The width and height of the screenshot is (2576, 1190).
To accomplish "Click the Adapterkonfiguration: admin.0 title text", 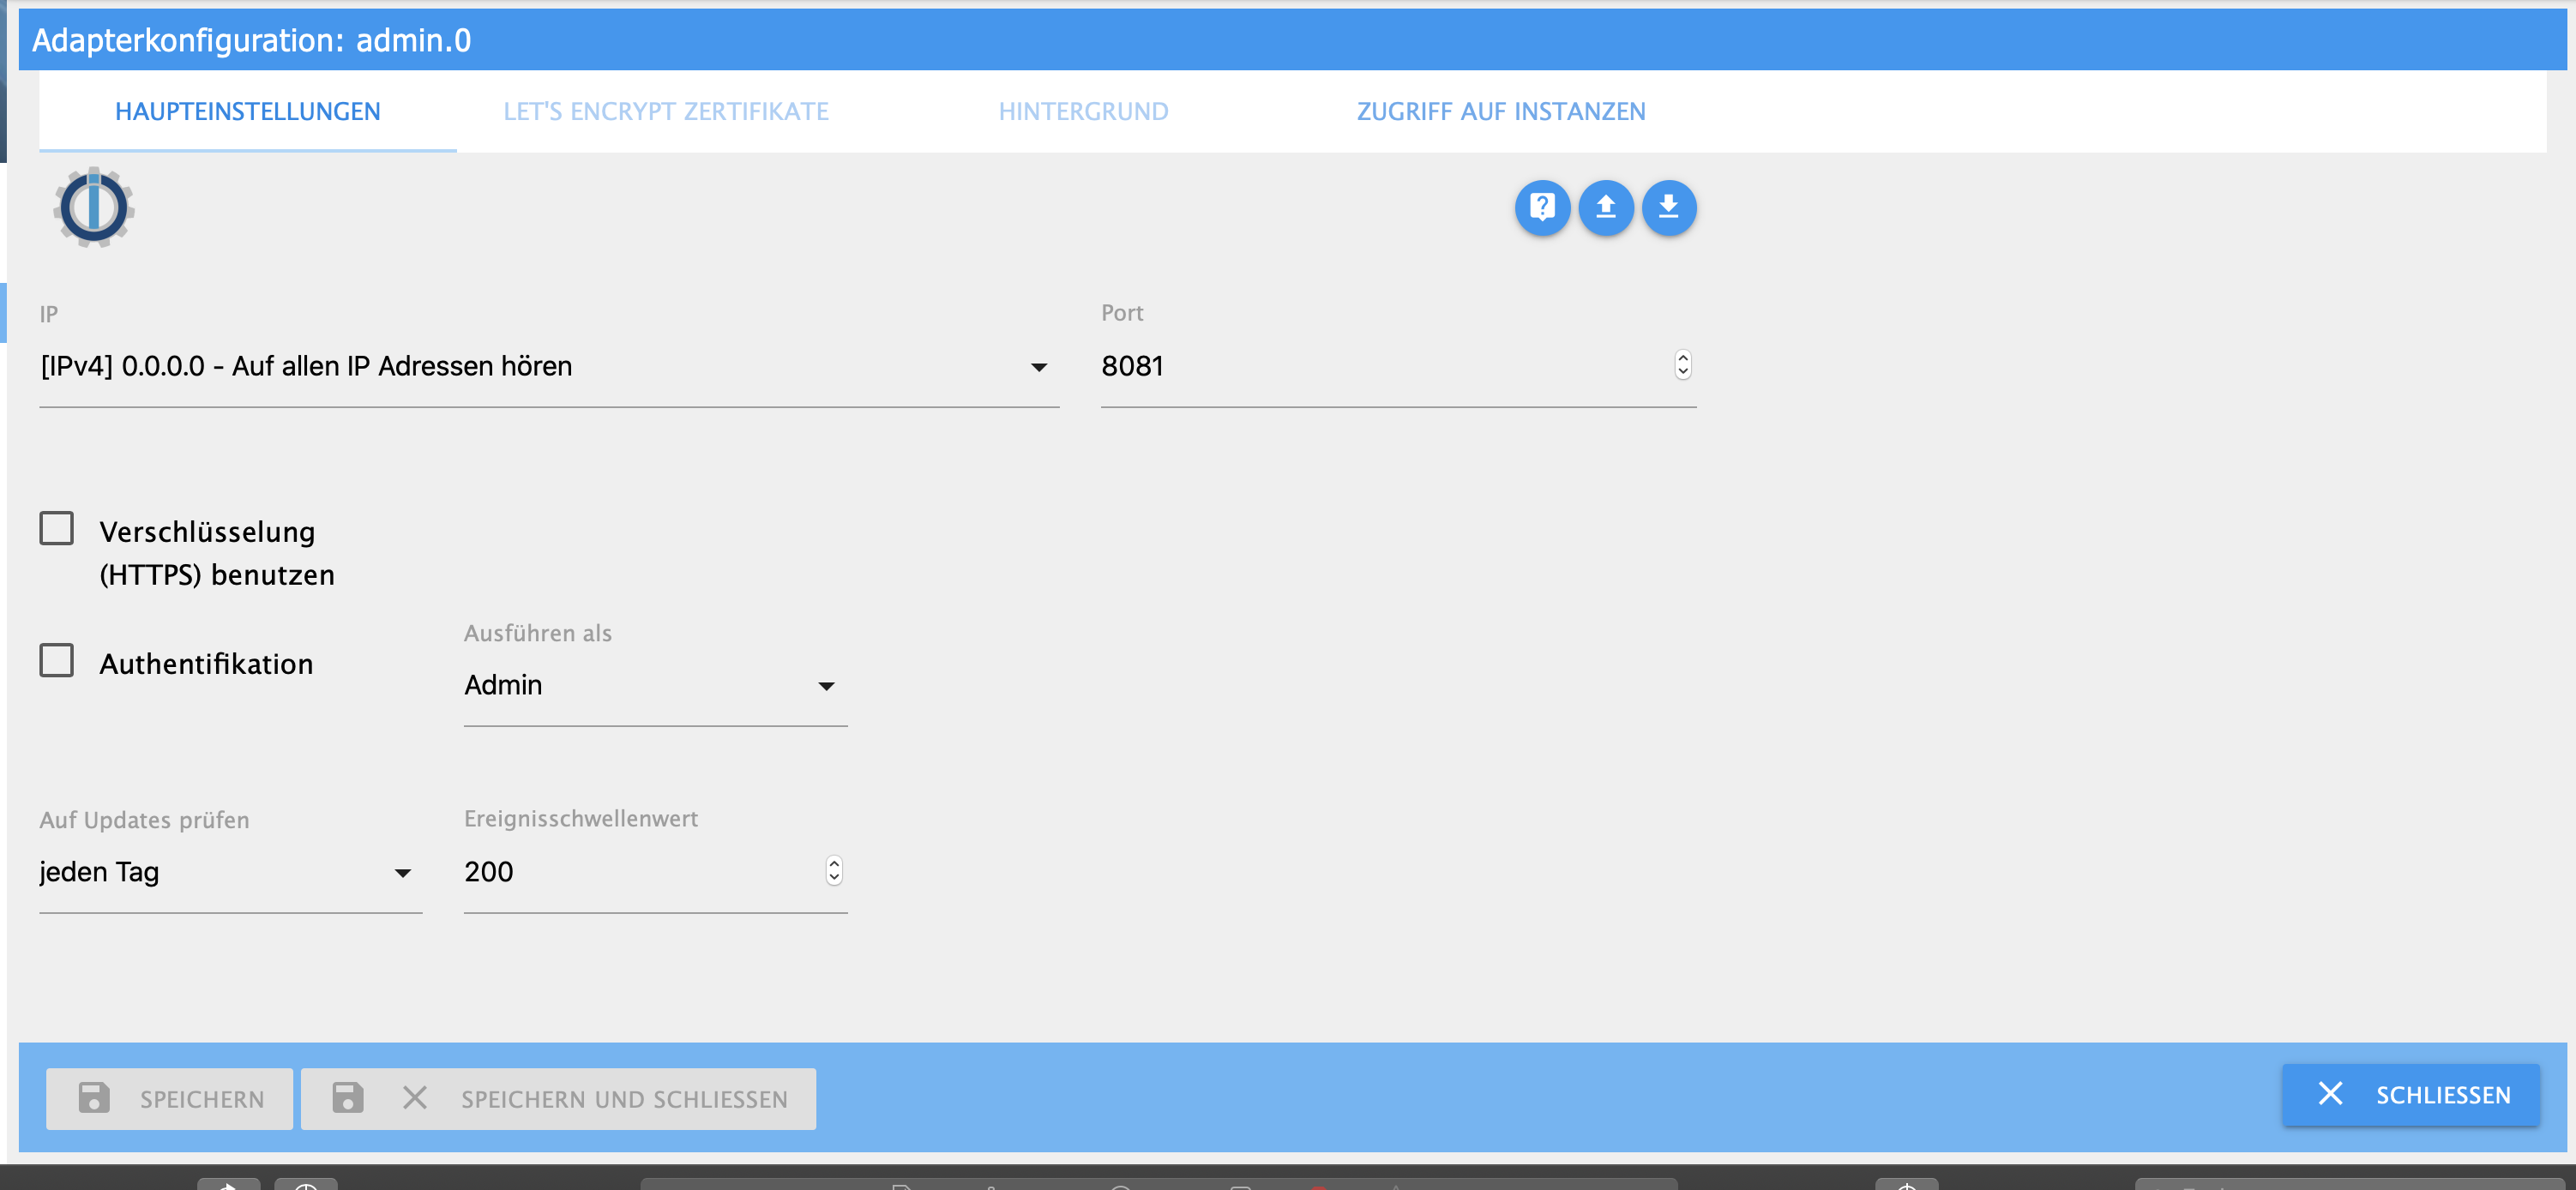I will (251, 40).
